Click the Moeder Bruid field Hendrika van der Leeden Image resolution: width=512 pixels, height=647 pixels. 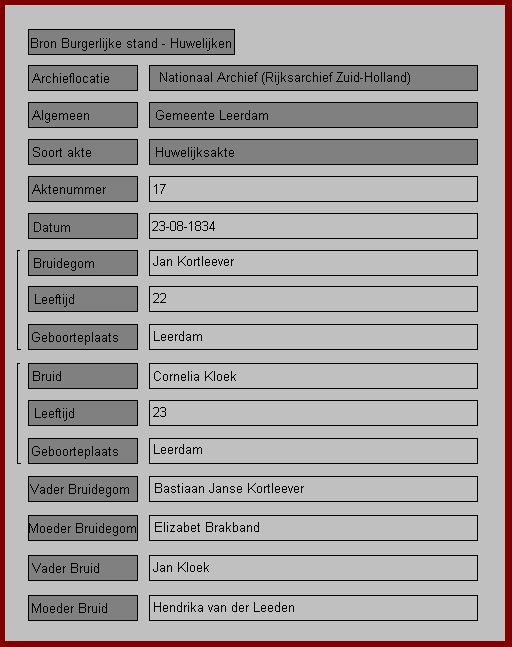(x=313, y=608)
